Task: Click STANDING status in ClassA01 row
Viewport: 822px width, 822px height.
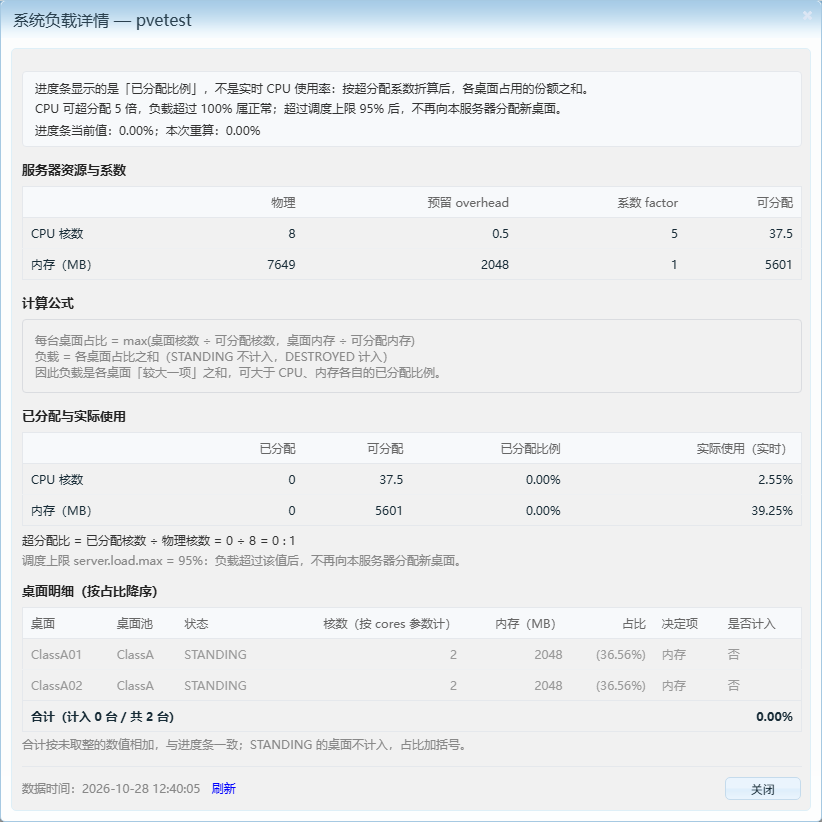Action: coord(215,654)
